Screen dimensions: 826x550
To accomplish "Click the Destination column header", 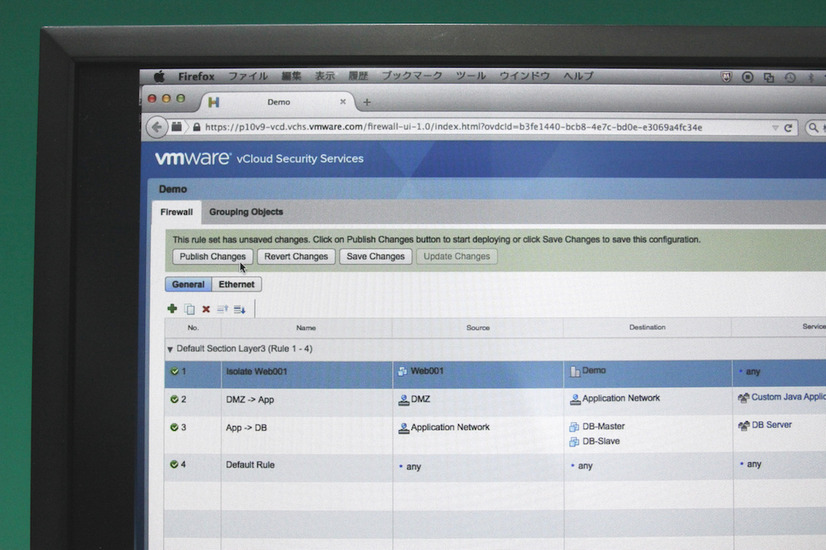I will click(647, 327).
